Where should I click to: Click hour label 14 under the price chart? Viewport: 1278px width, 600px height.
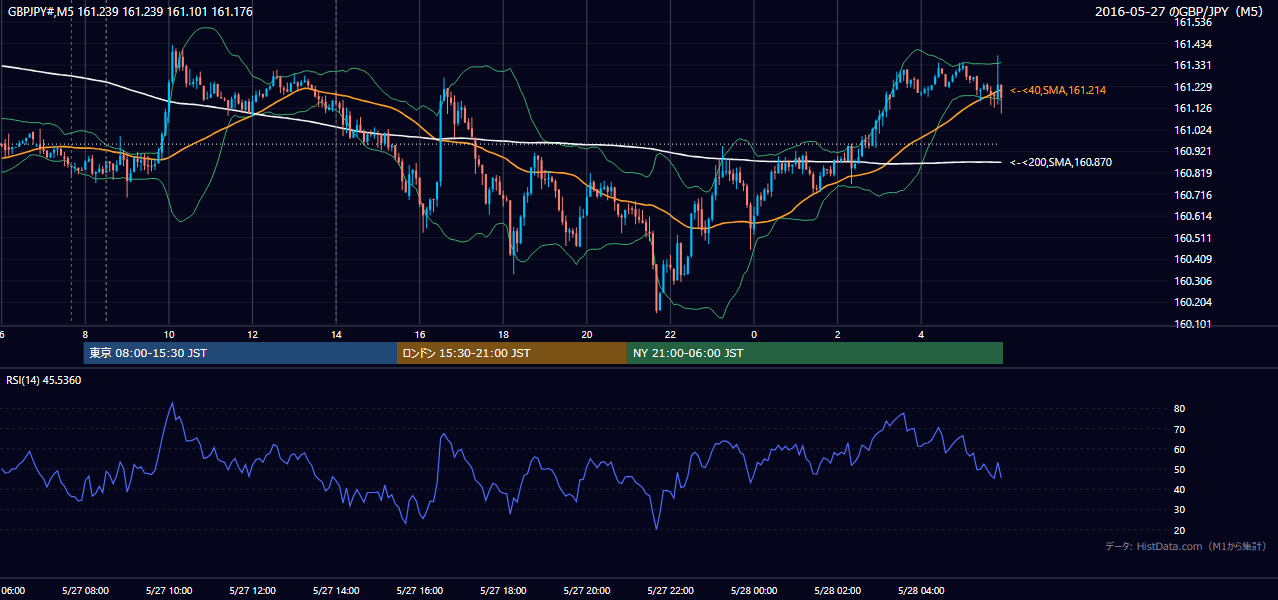click(336, 335)
